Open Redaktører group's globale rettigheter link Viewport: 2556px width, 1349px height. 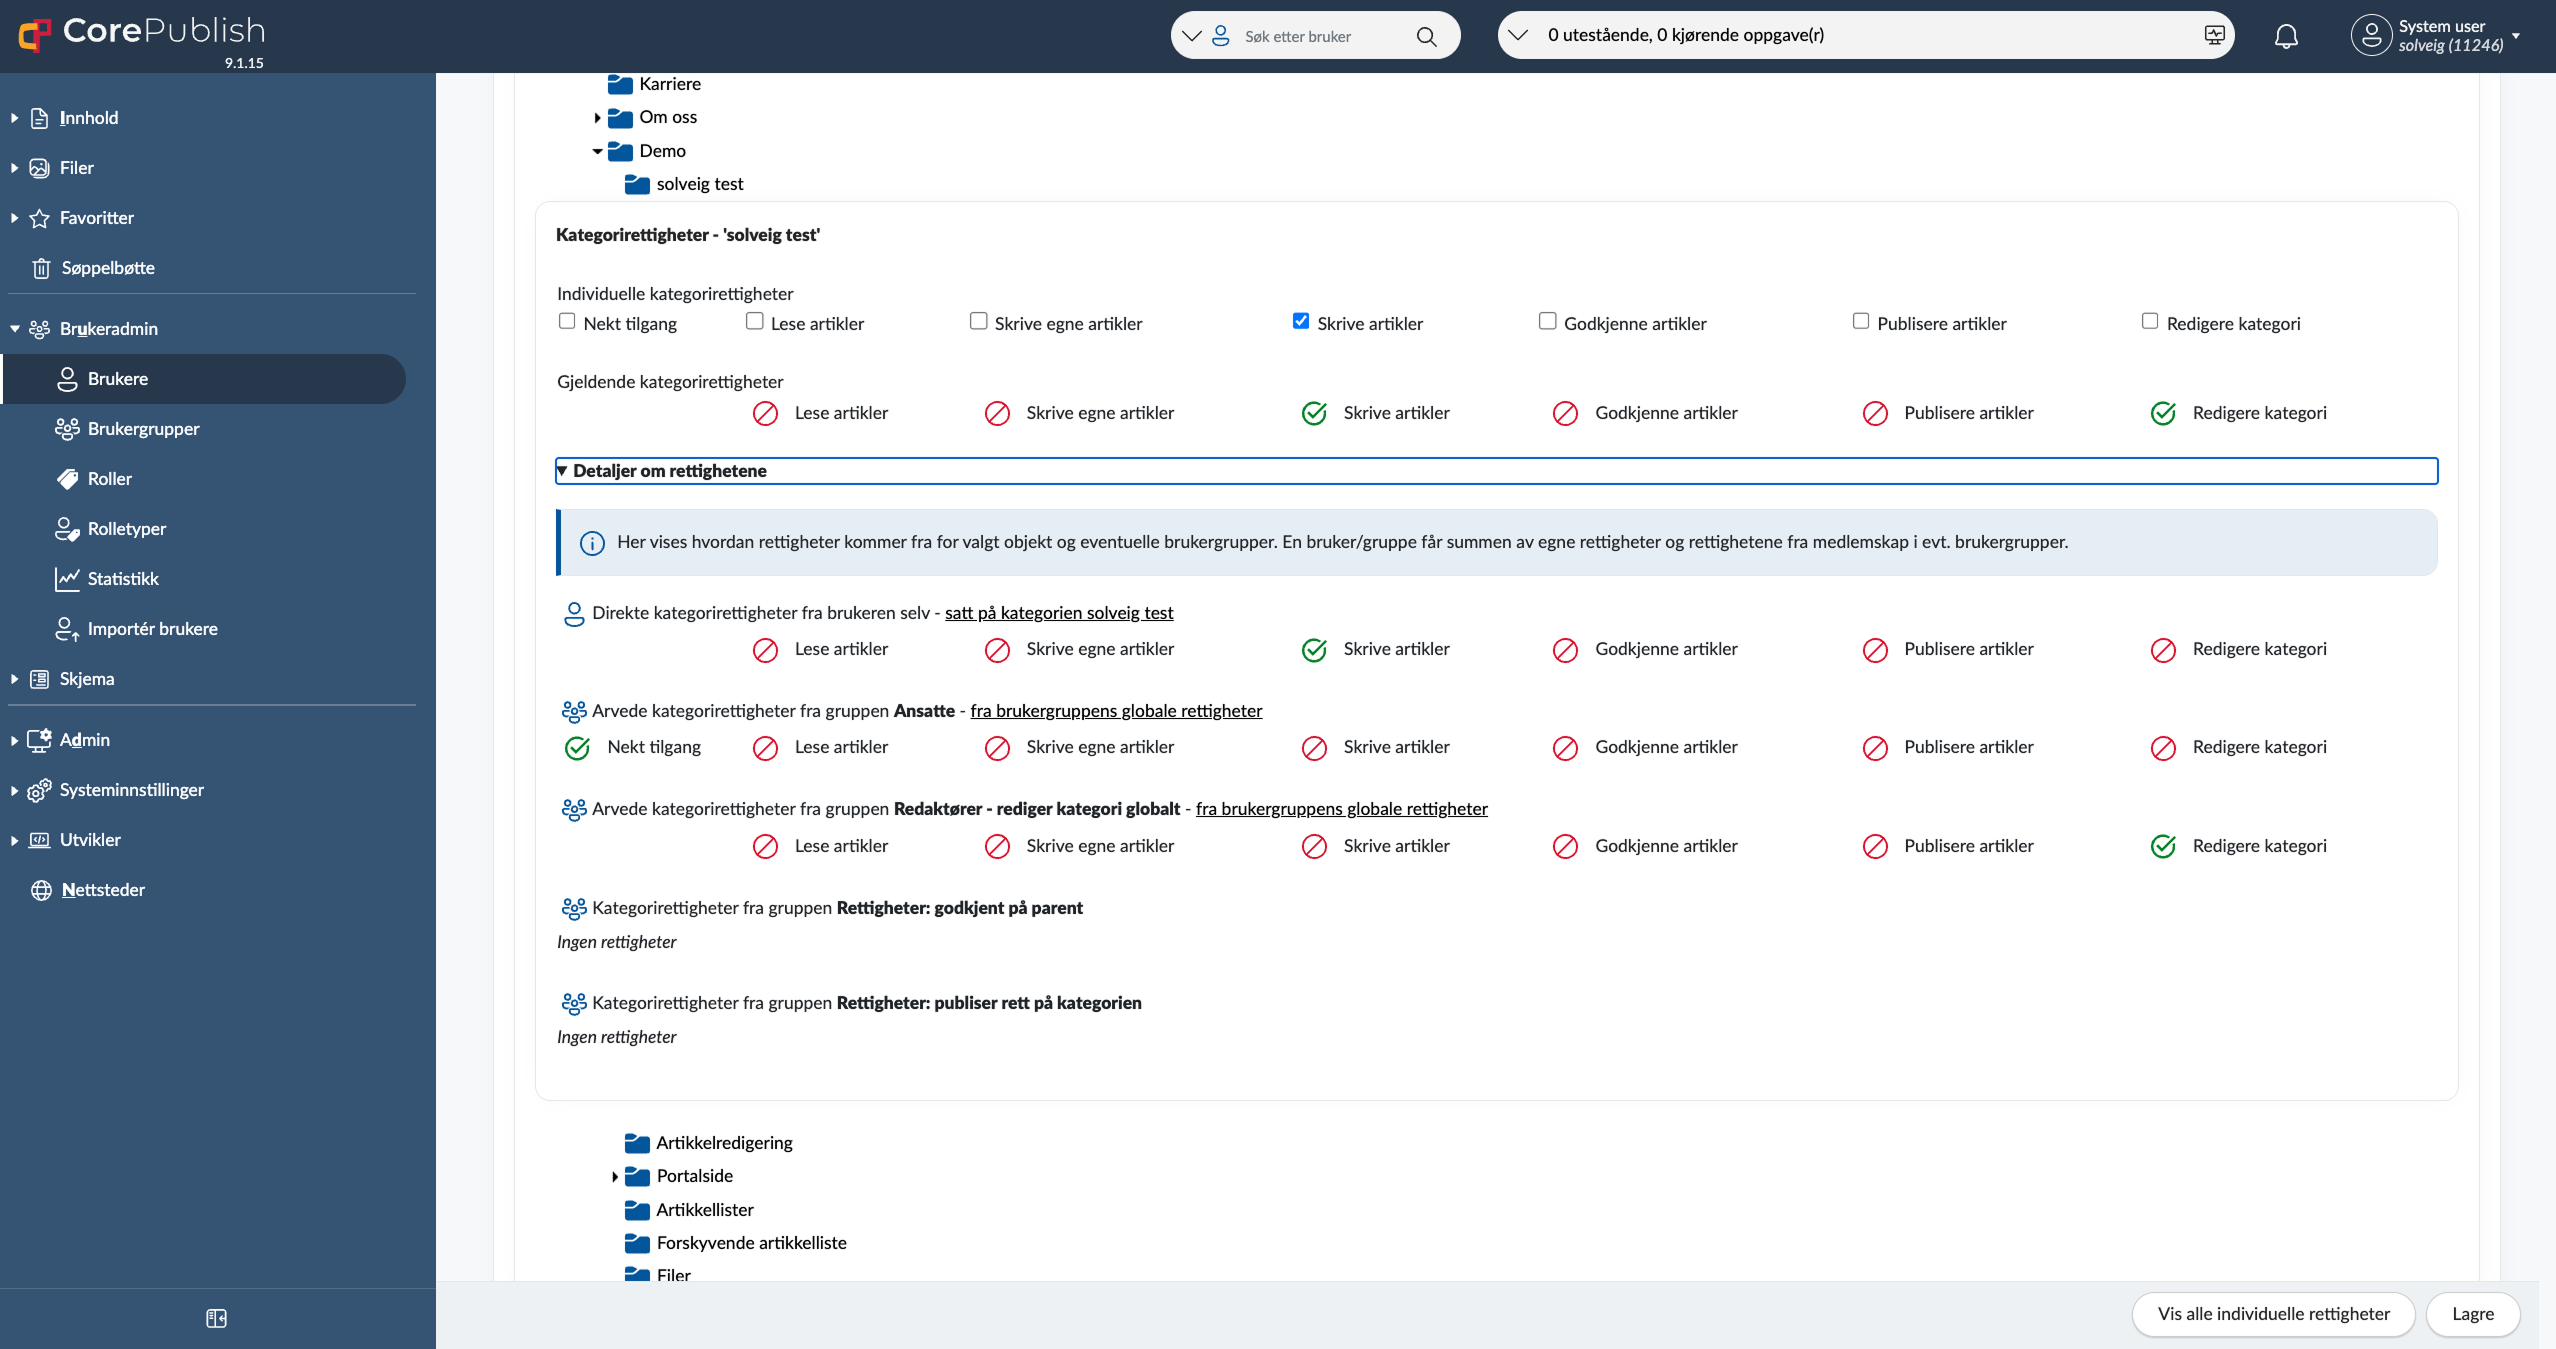[x=1341, y=809]
